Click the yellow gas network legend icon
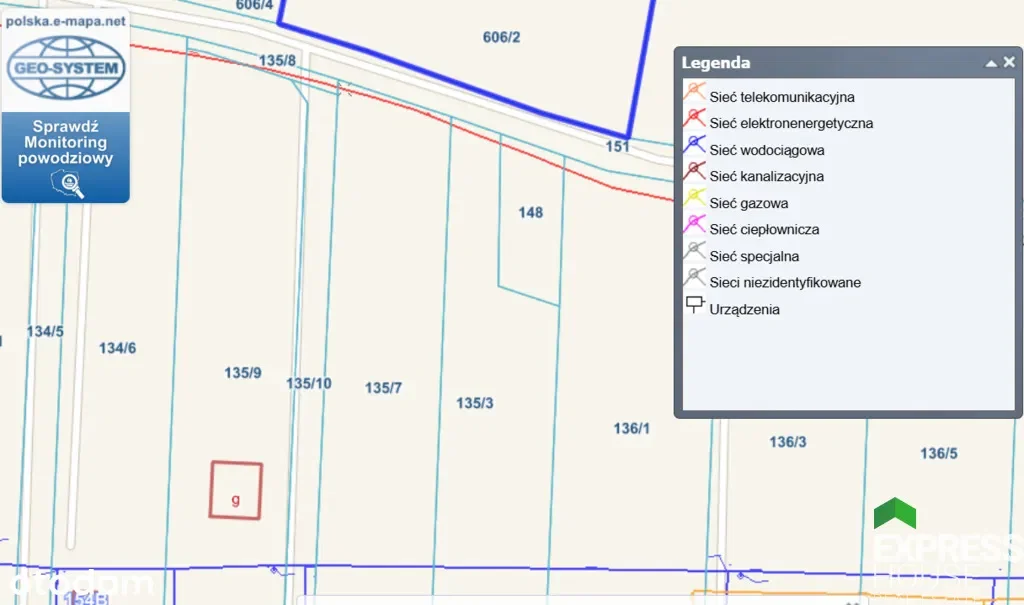This screenshot has width=1024, height=605. 694,200
